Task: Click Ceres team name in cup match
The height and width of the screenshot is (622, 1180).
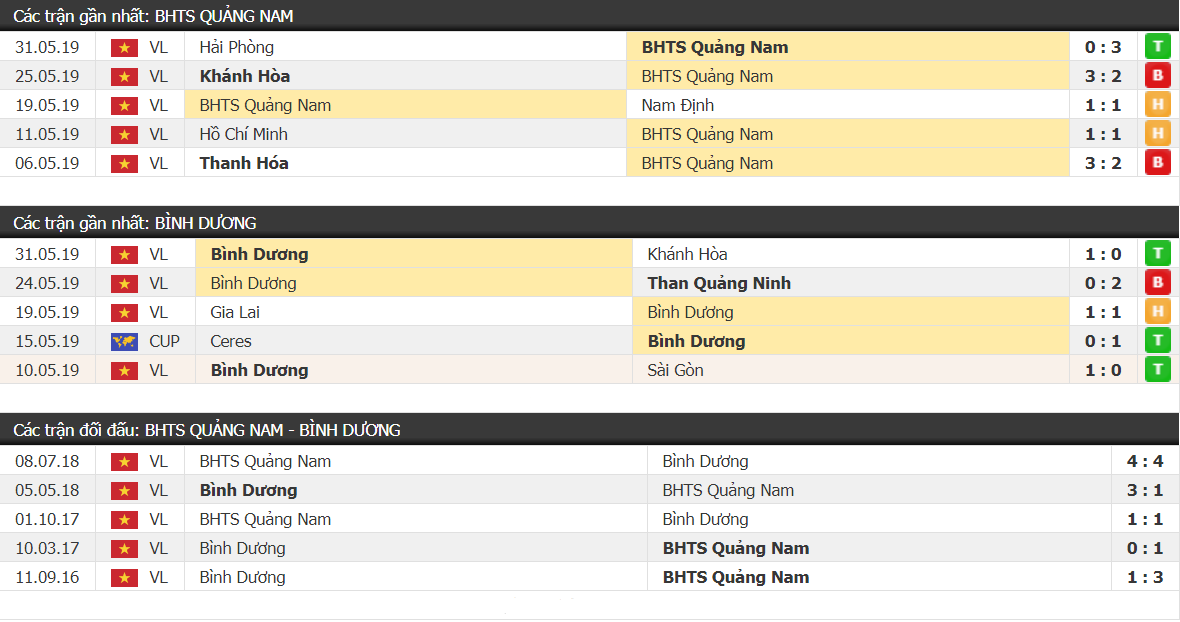Action: tap(231, 341)
